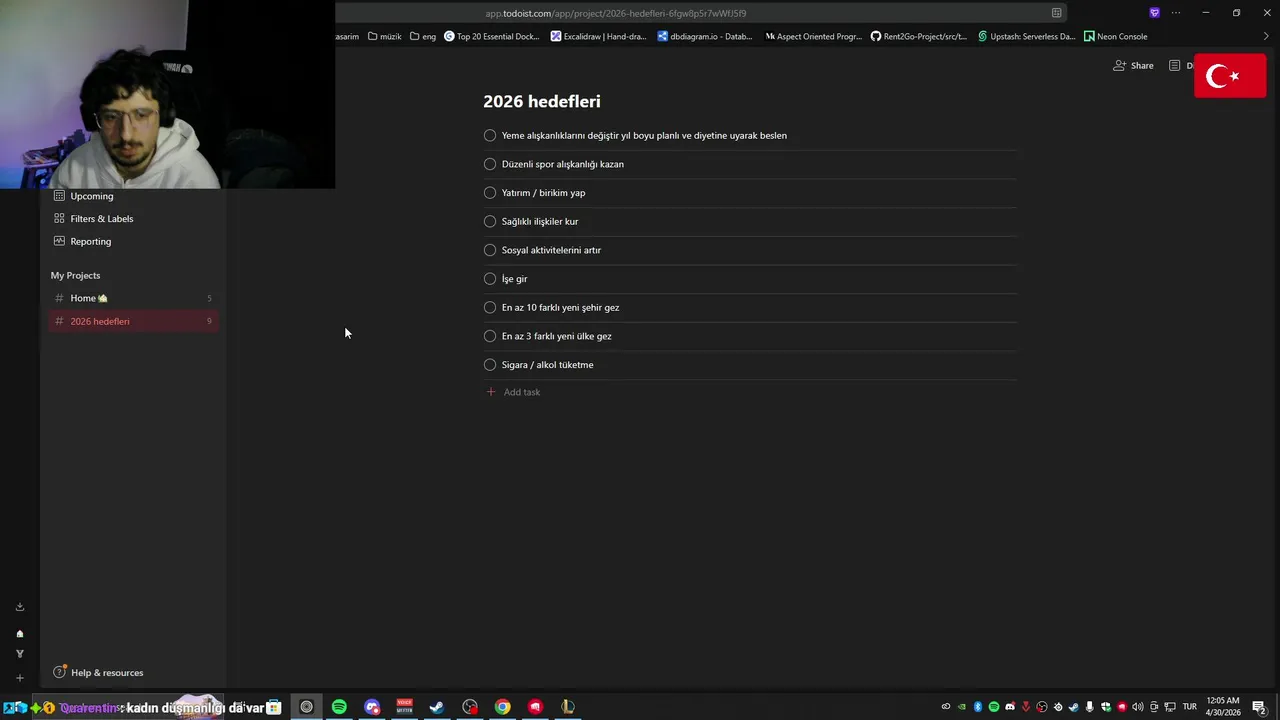
Task: Click the 'Add task' label
Action: pyautogui.click(x=522, y=392)
